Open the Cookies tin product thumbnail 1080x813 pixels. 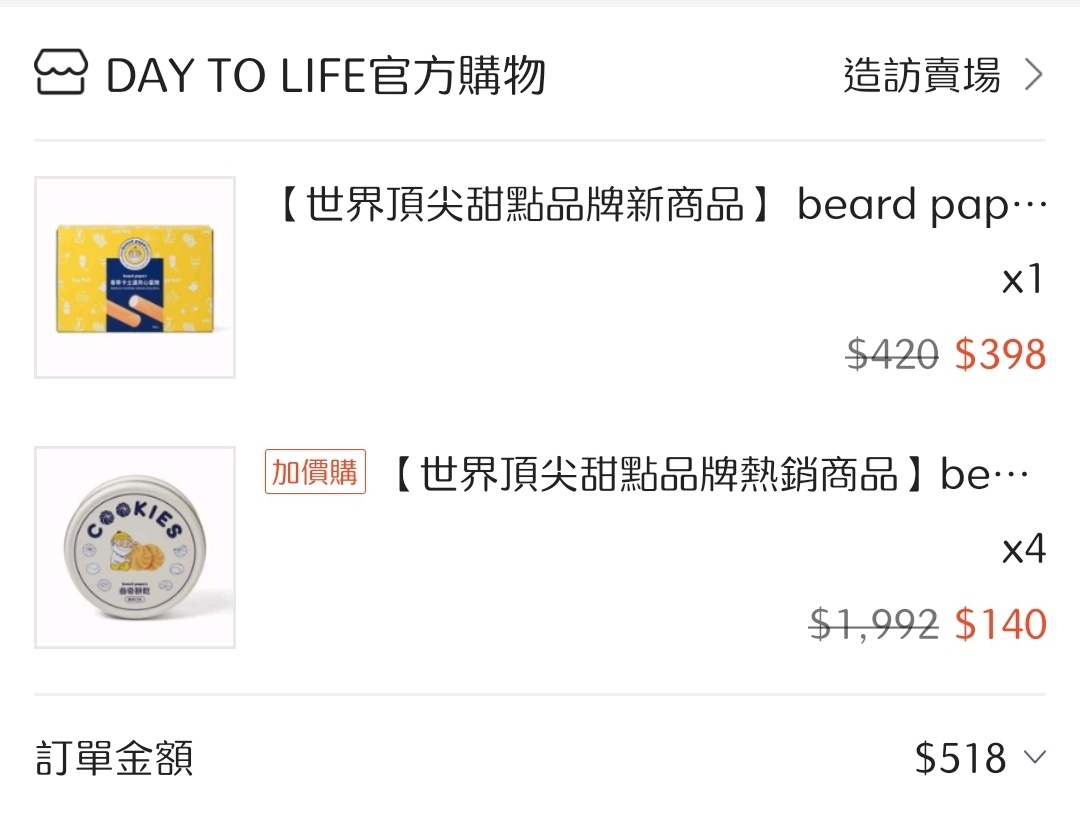(x=135, y=547)
